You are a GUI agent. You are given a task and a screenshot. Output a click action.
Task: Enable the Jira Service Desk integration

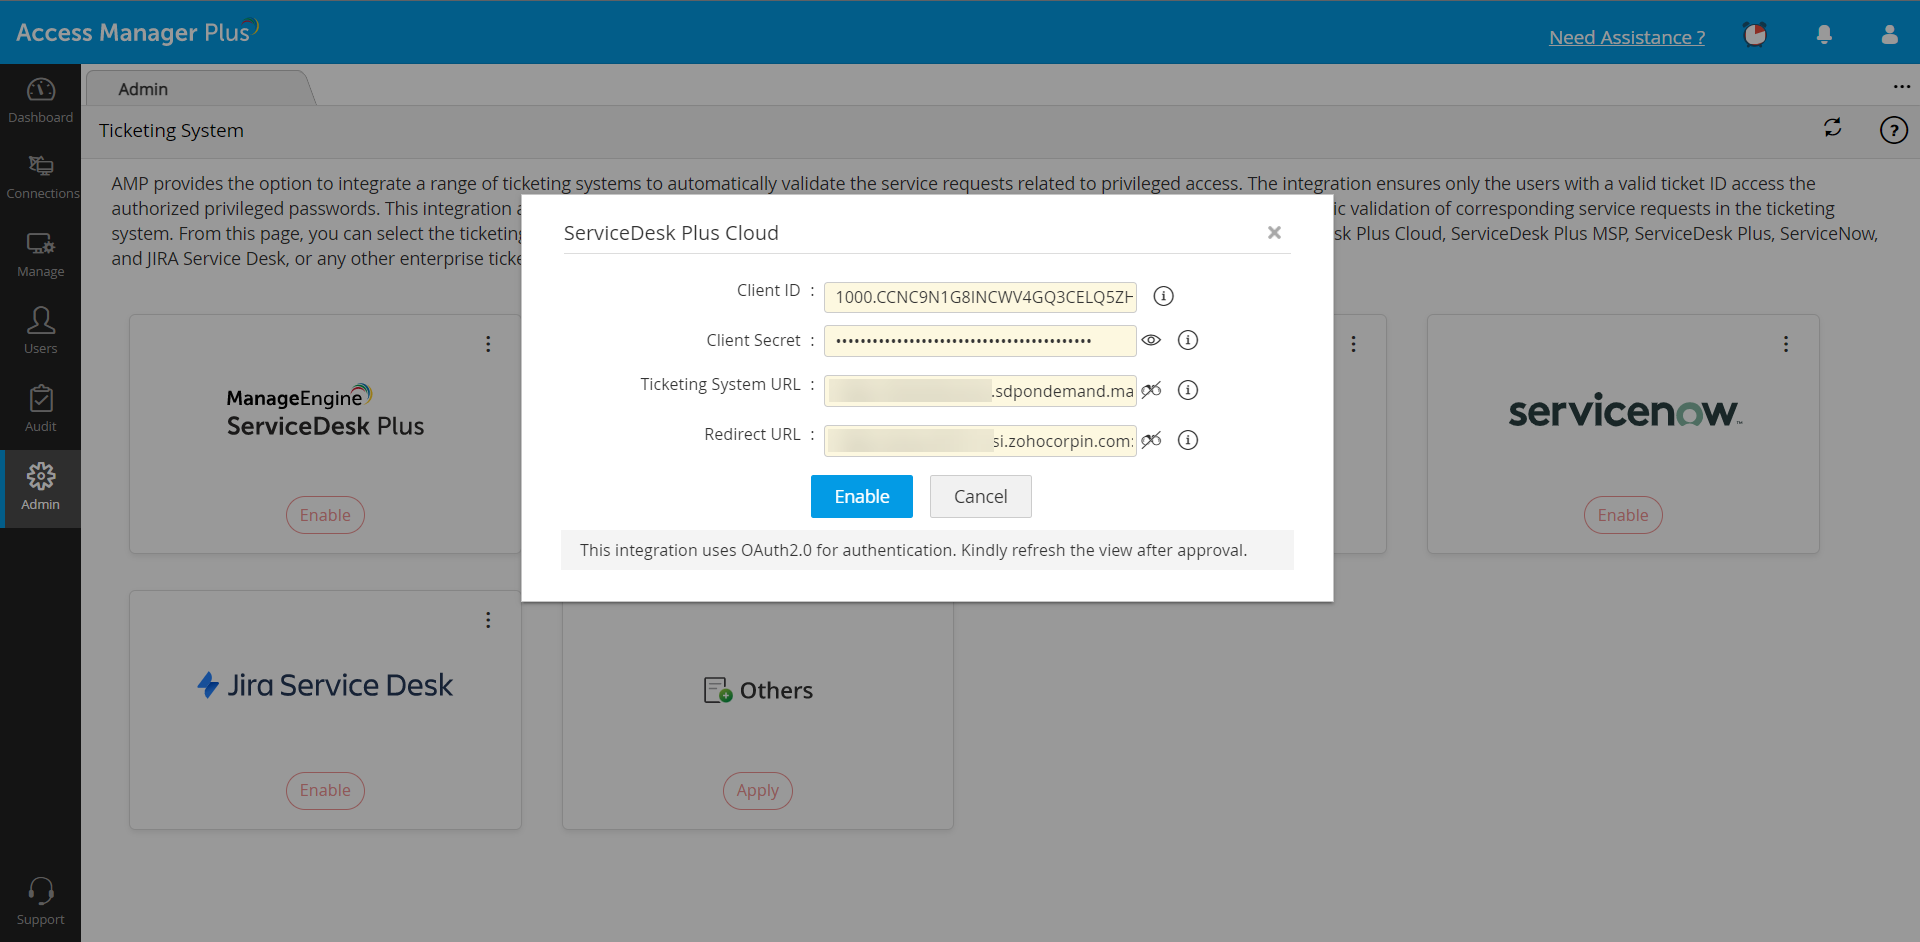tap(325, 790)
